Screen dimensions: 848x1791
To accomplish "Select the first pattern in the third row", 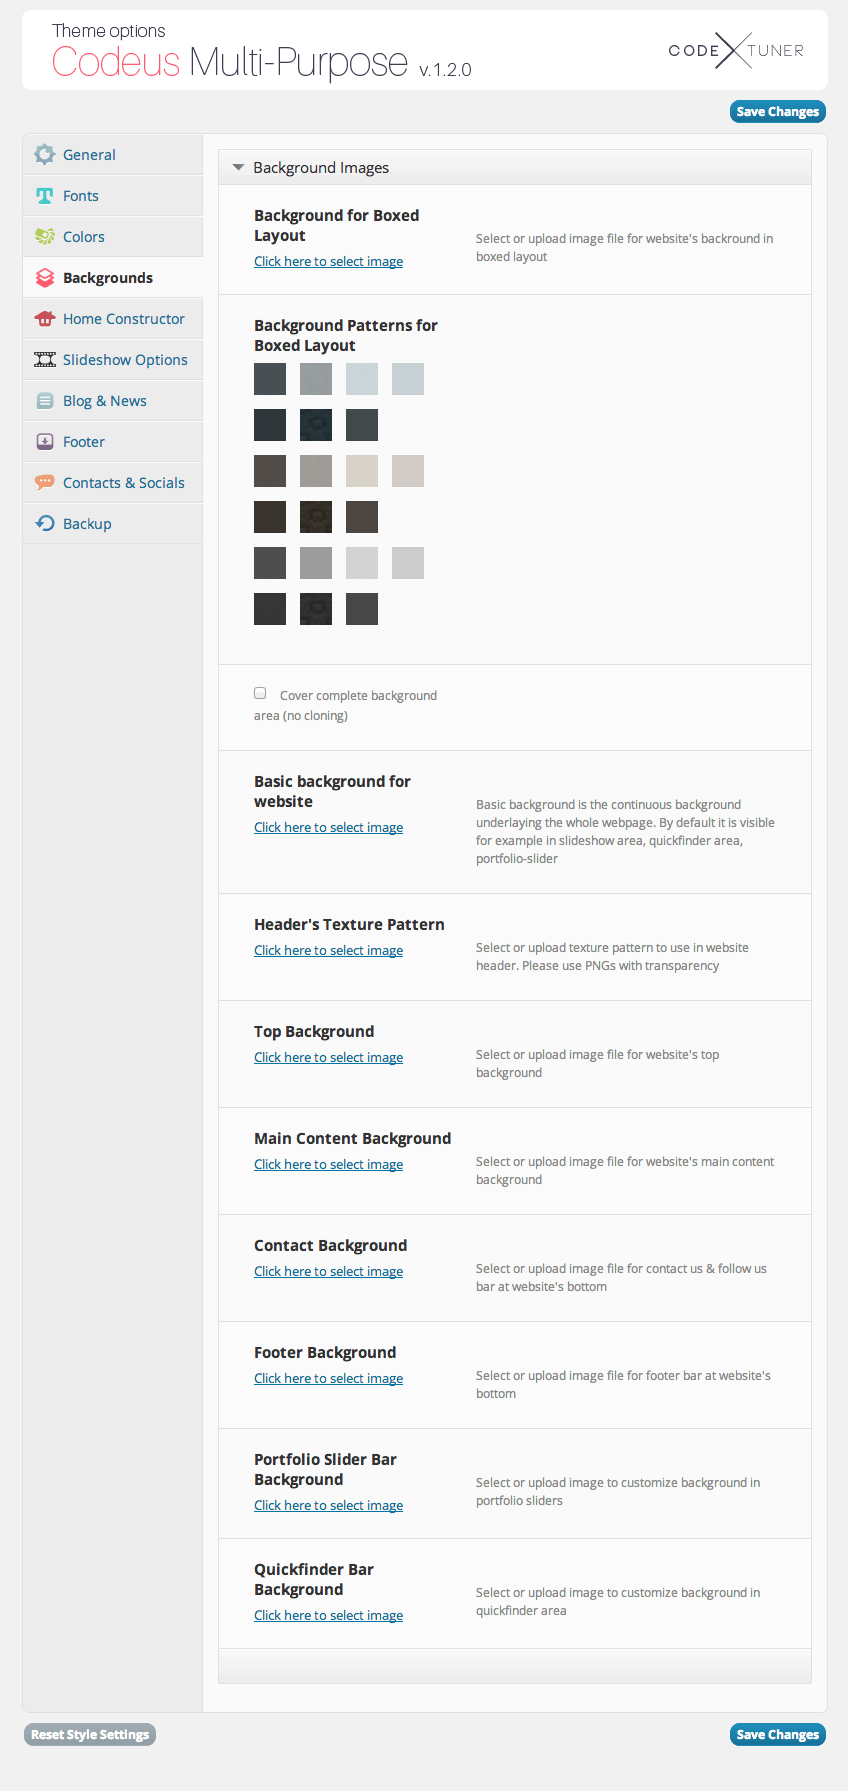I will (270, 471).
